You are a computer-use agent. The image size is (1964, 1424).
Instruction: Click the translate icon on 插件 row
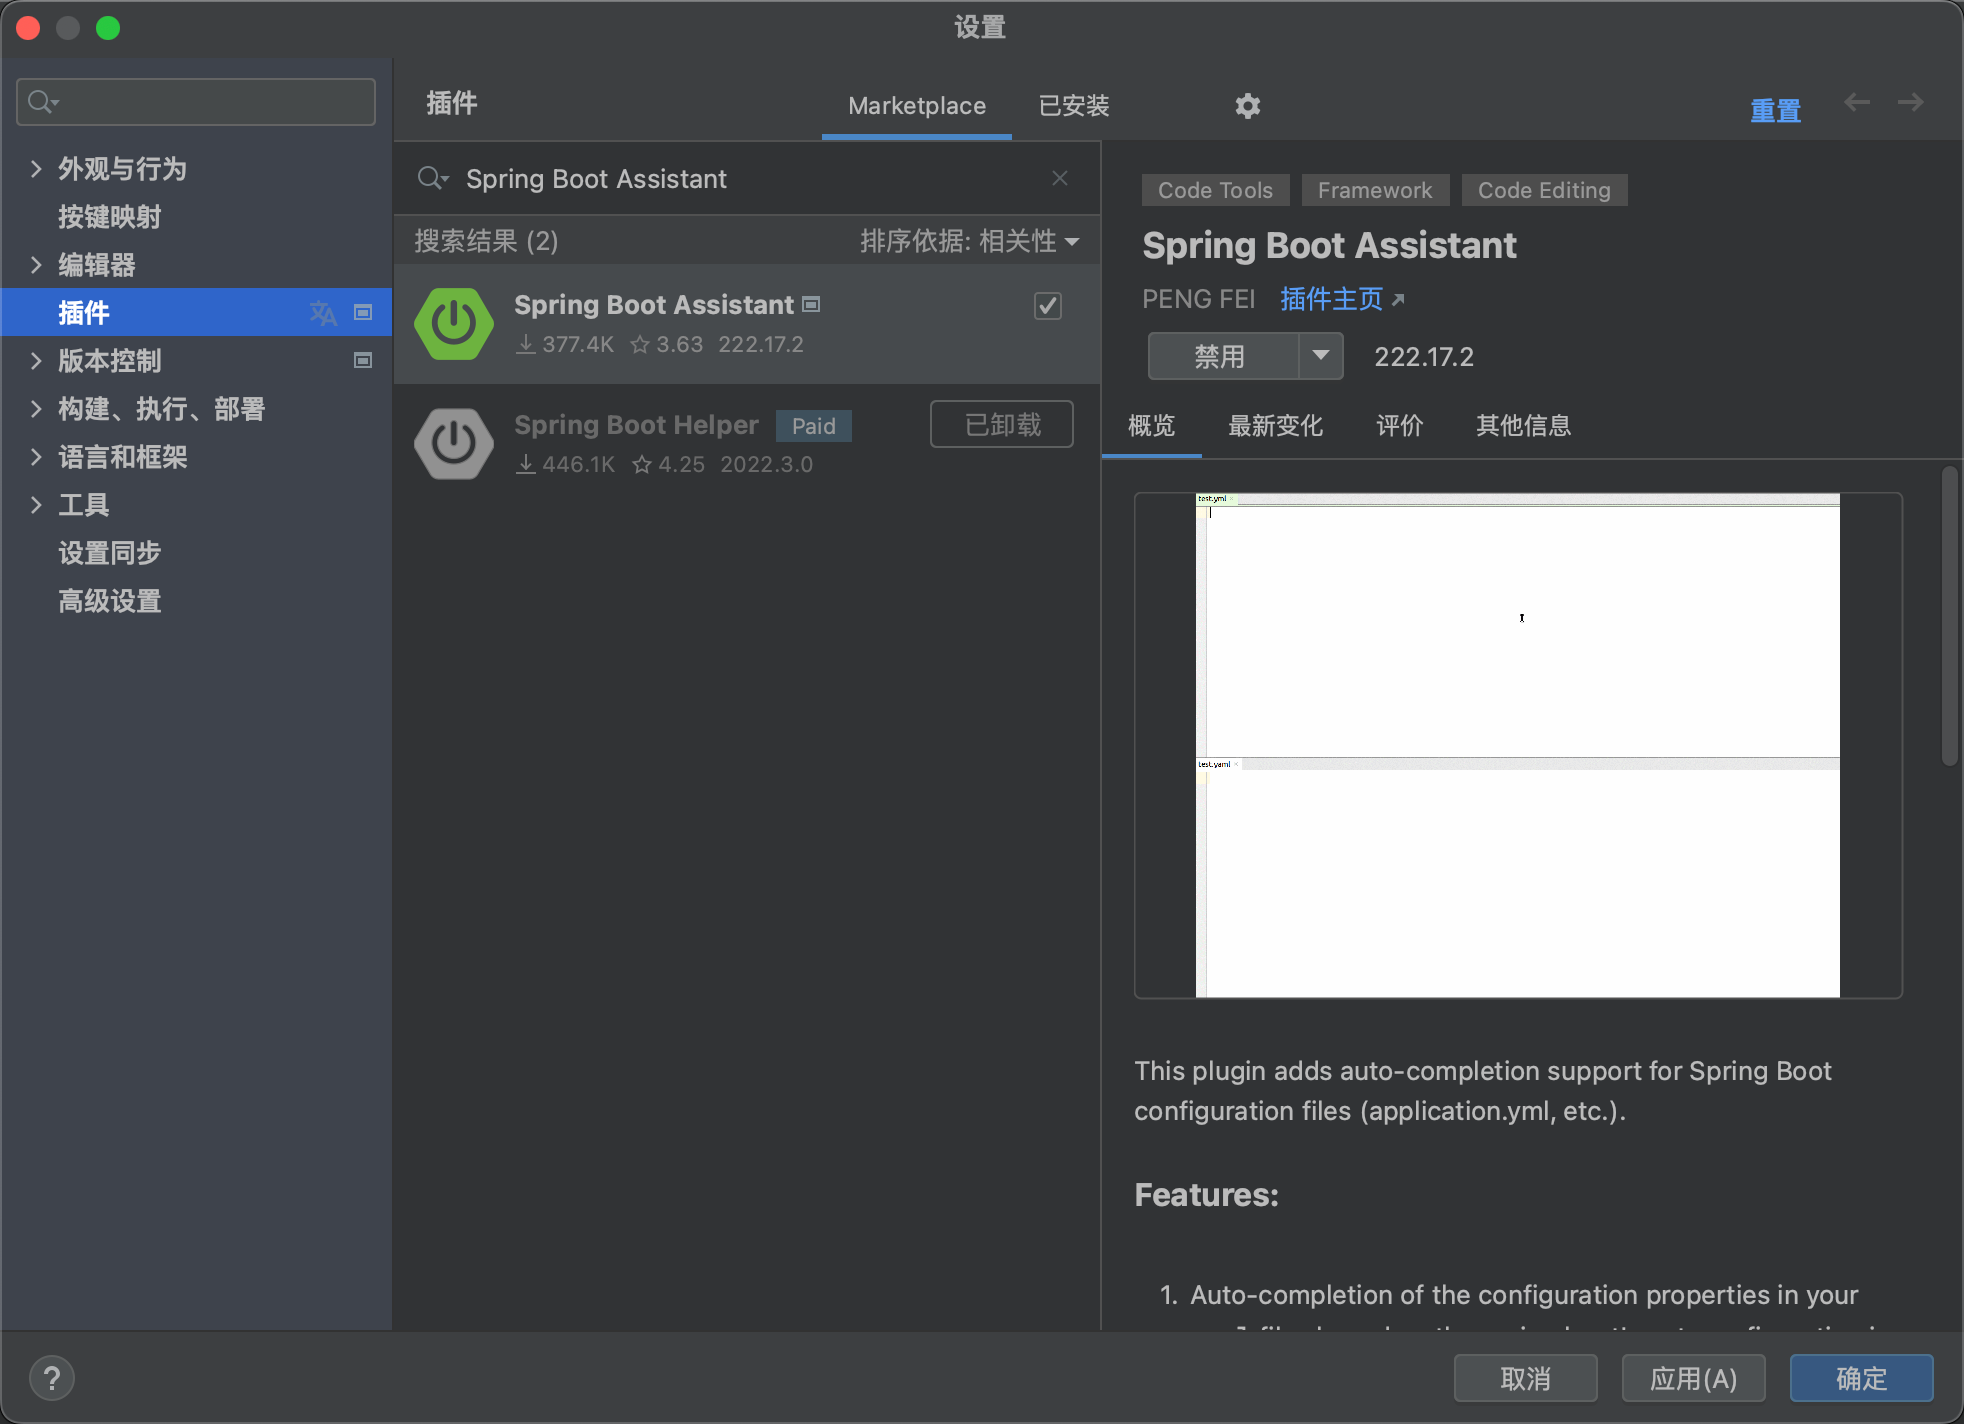point(322,313)
